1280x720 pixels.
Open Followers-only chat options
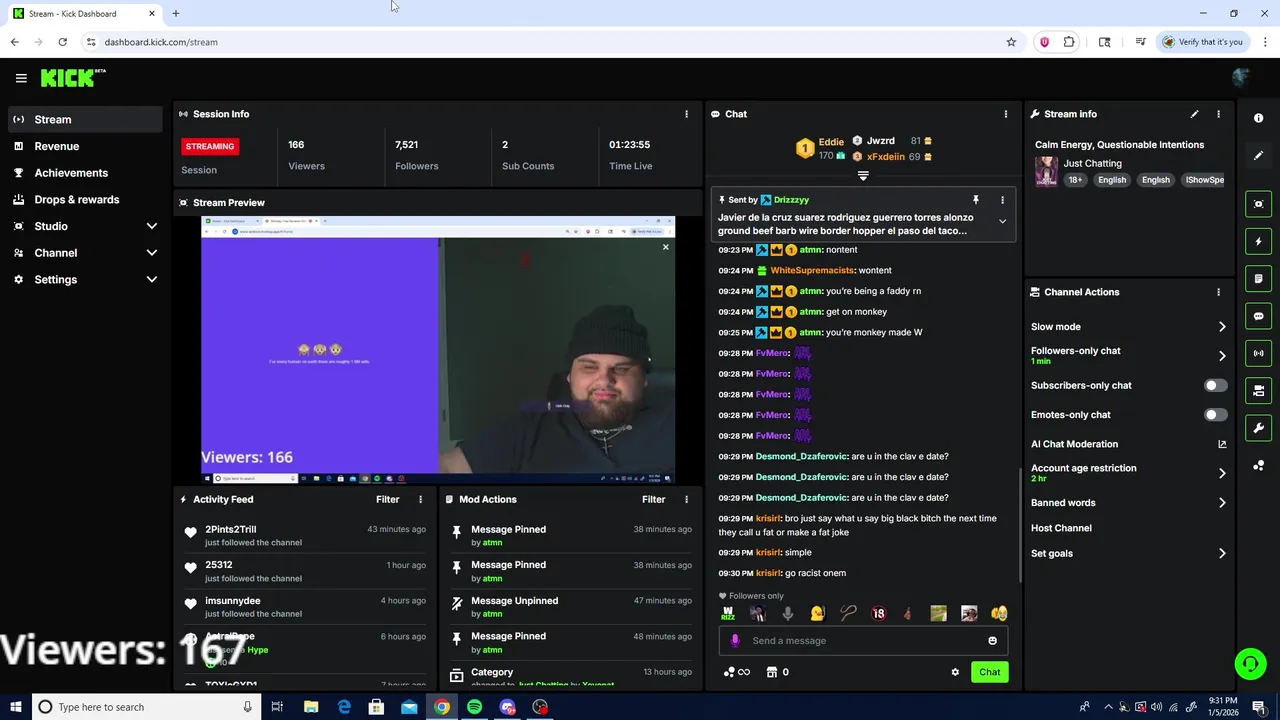[1128, 355]
